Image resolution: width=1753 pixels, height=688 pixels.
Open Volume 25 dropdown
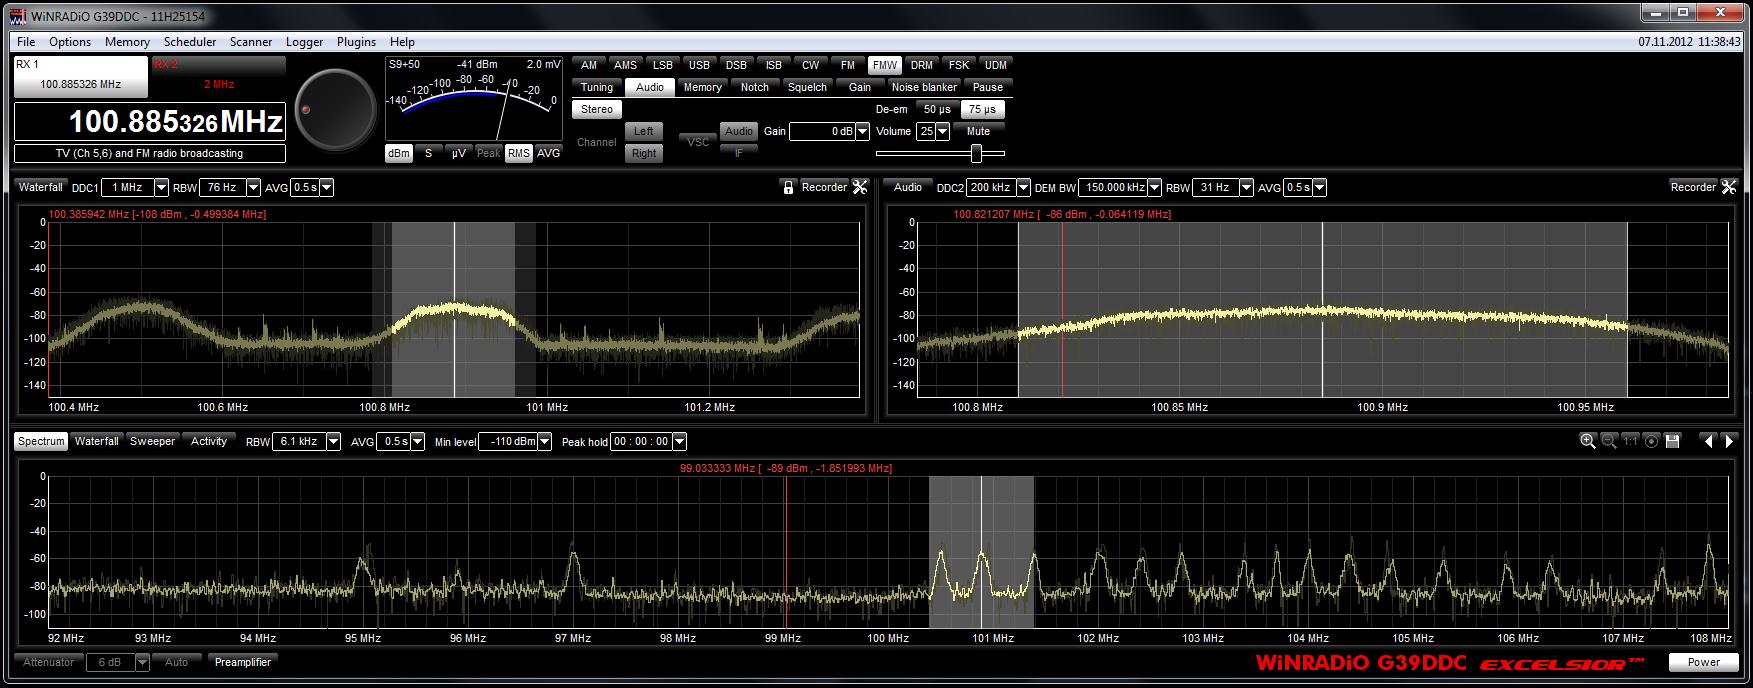tap(942, 131)
